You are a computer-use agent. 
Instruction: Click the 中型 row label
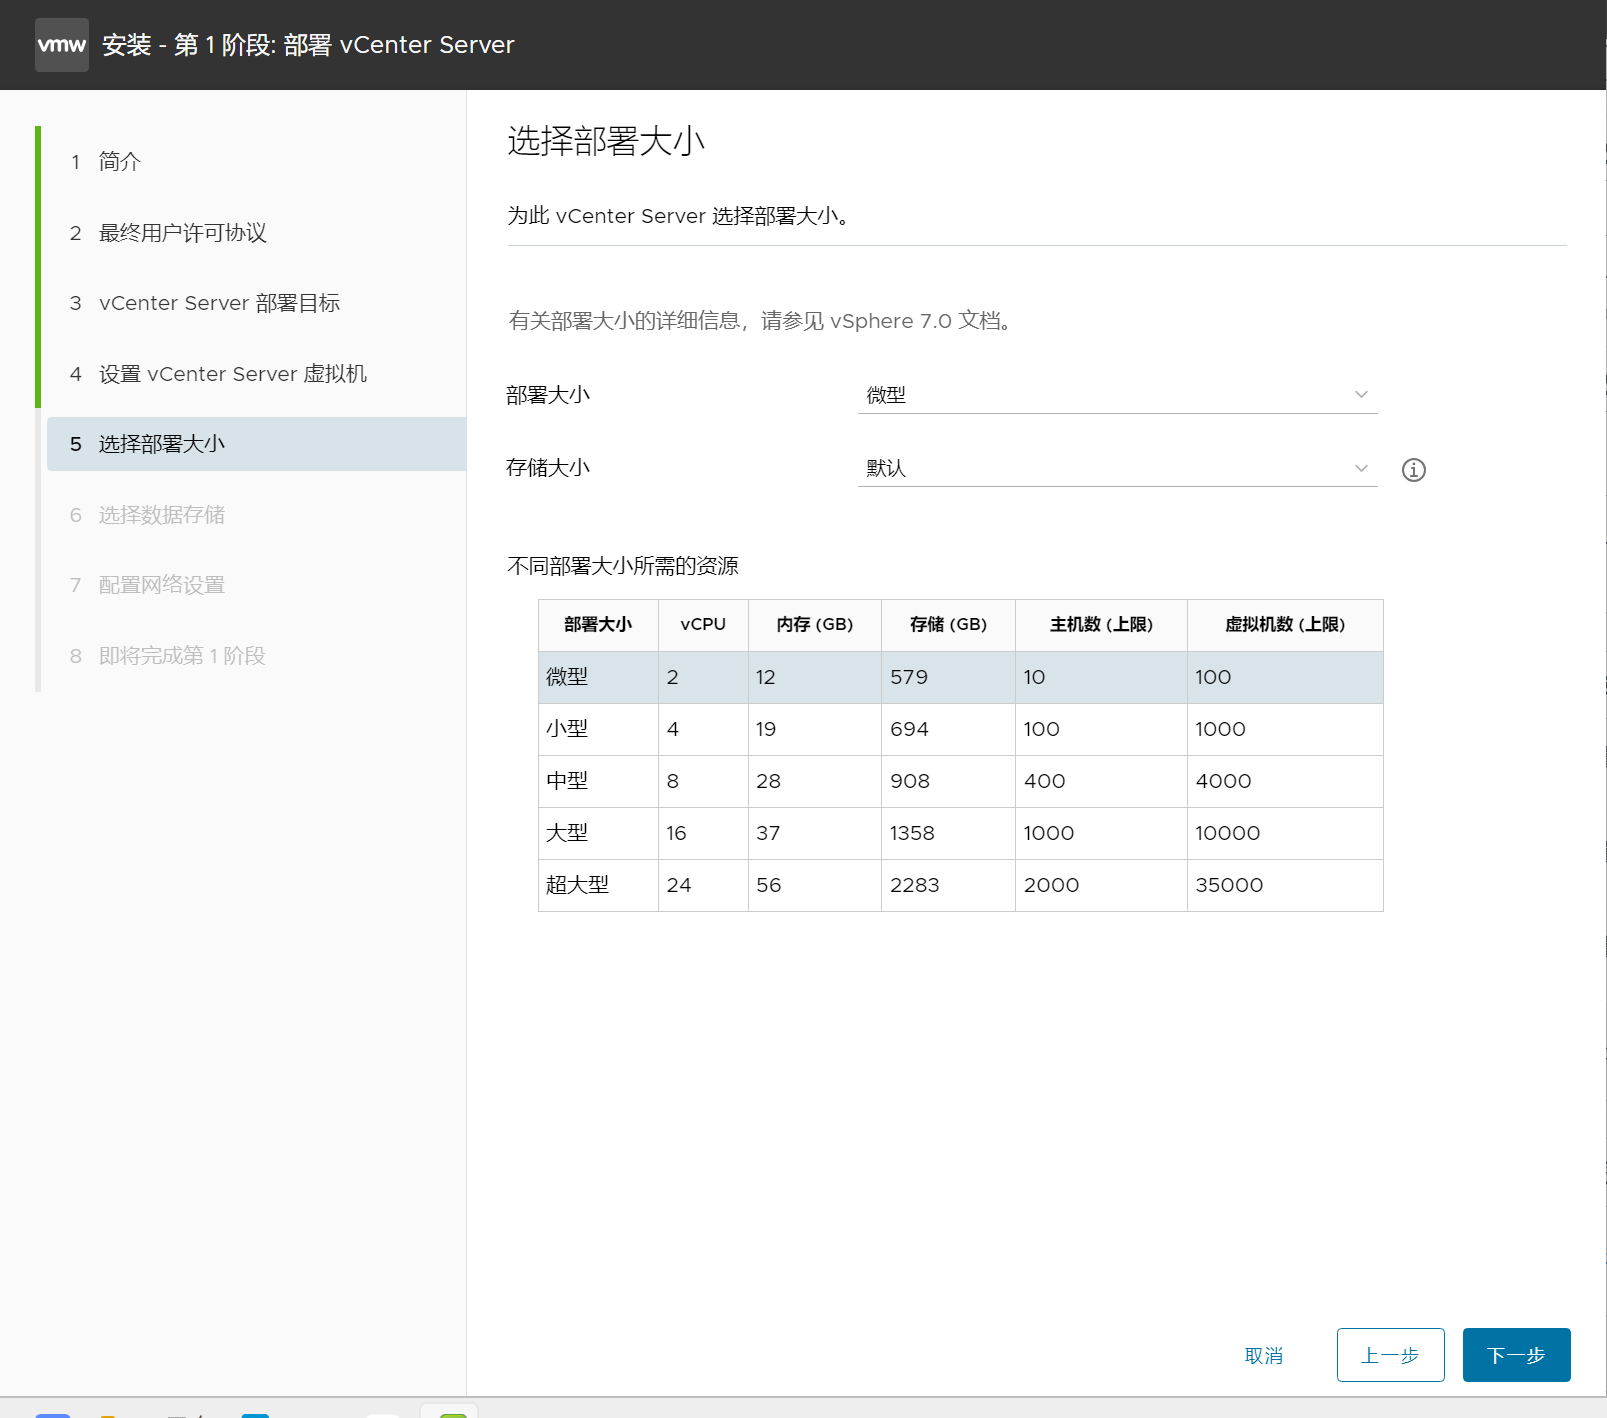pyautogui.click(x=567, y=781)
